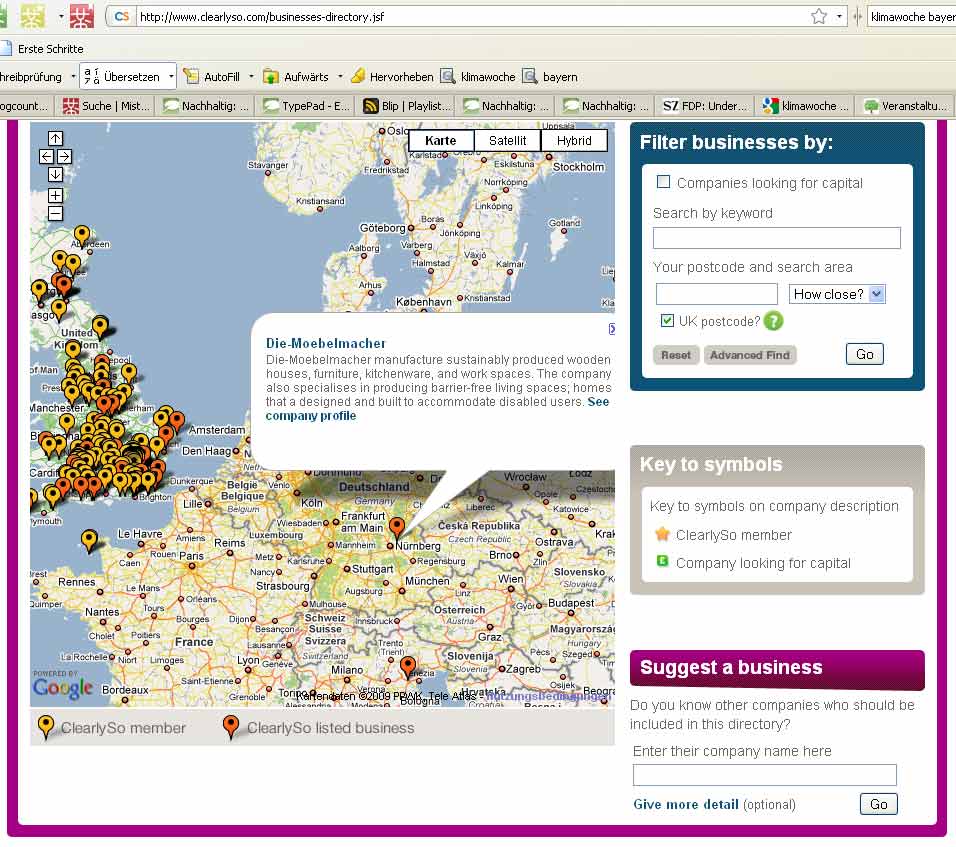Switch map to Hybrid view
Image resolution: width=956 pixels, height=847 pixels.
574,140
